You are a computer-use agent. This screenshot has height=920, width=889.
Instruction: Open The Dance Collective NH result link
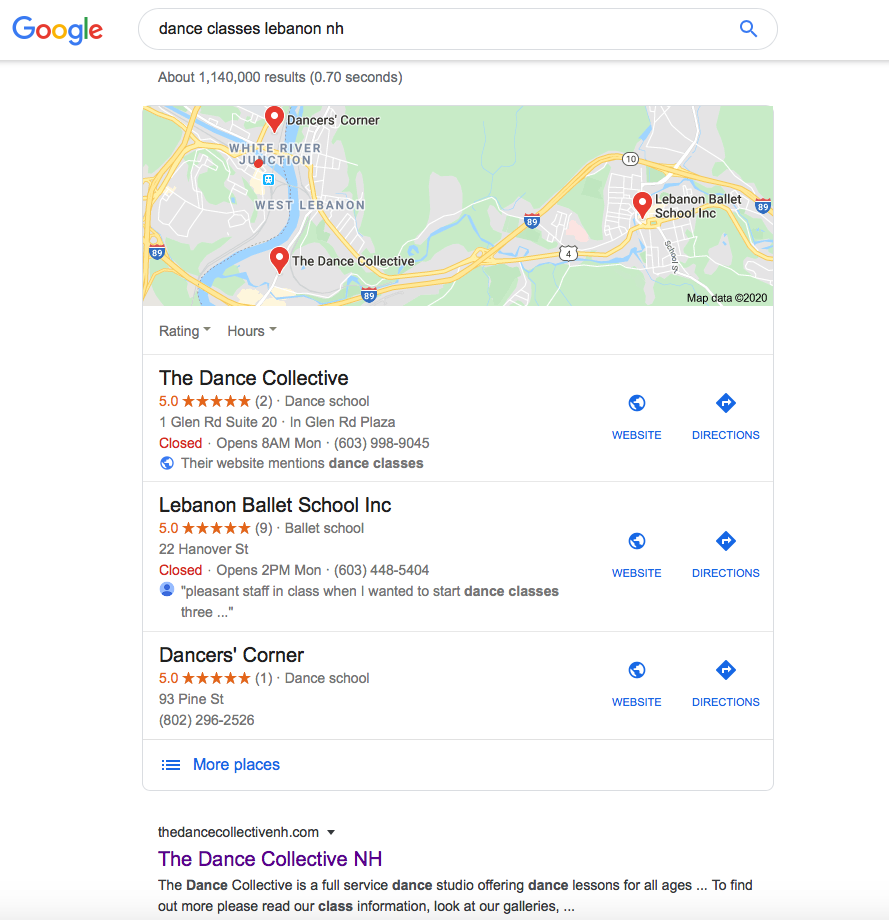(270, 859)
